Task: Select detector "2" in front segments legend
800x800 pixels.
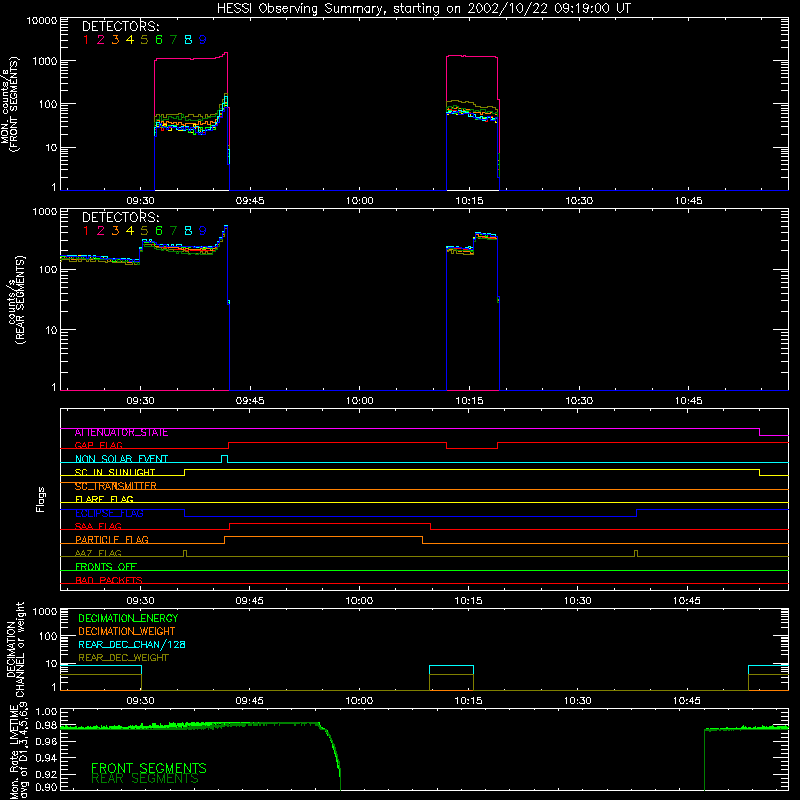Action: click(101, 40)
